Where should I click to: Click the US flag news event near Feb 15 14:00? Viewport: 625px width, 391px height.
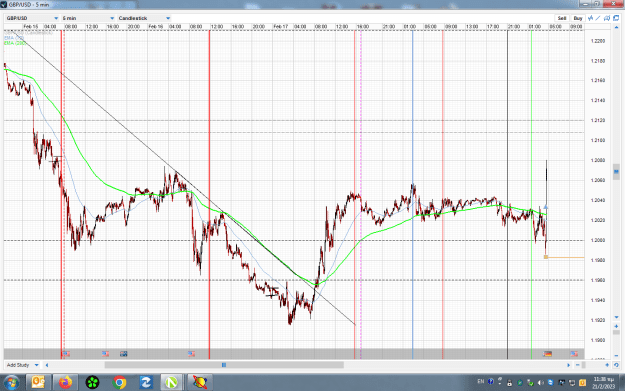[105, 354]
